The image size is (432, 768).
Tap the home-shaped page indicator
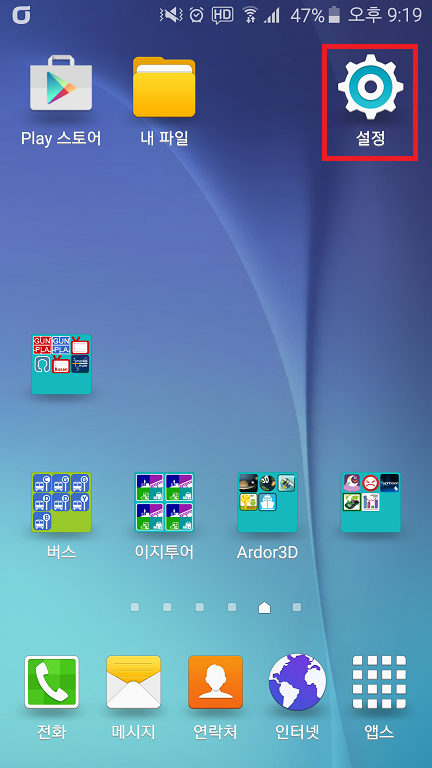click(x=264, y=607)
